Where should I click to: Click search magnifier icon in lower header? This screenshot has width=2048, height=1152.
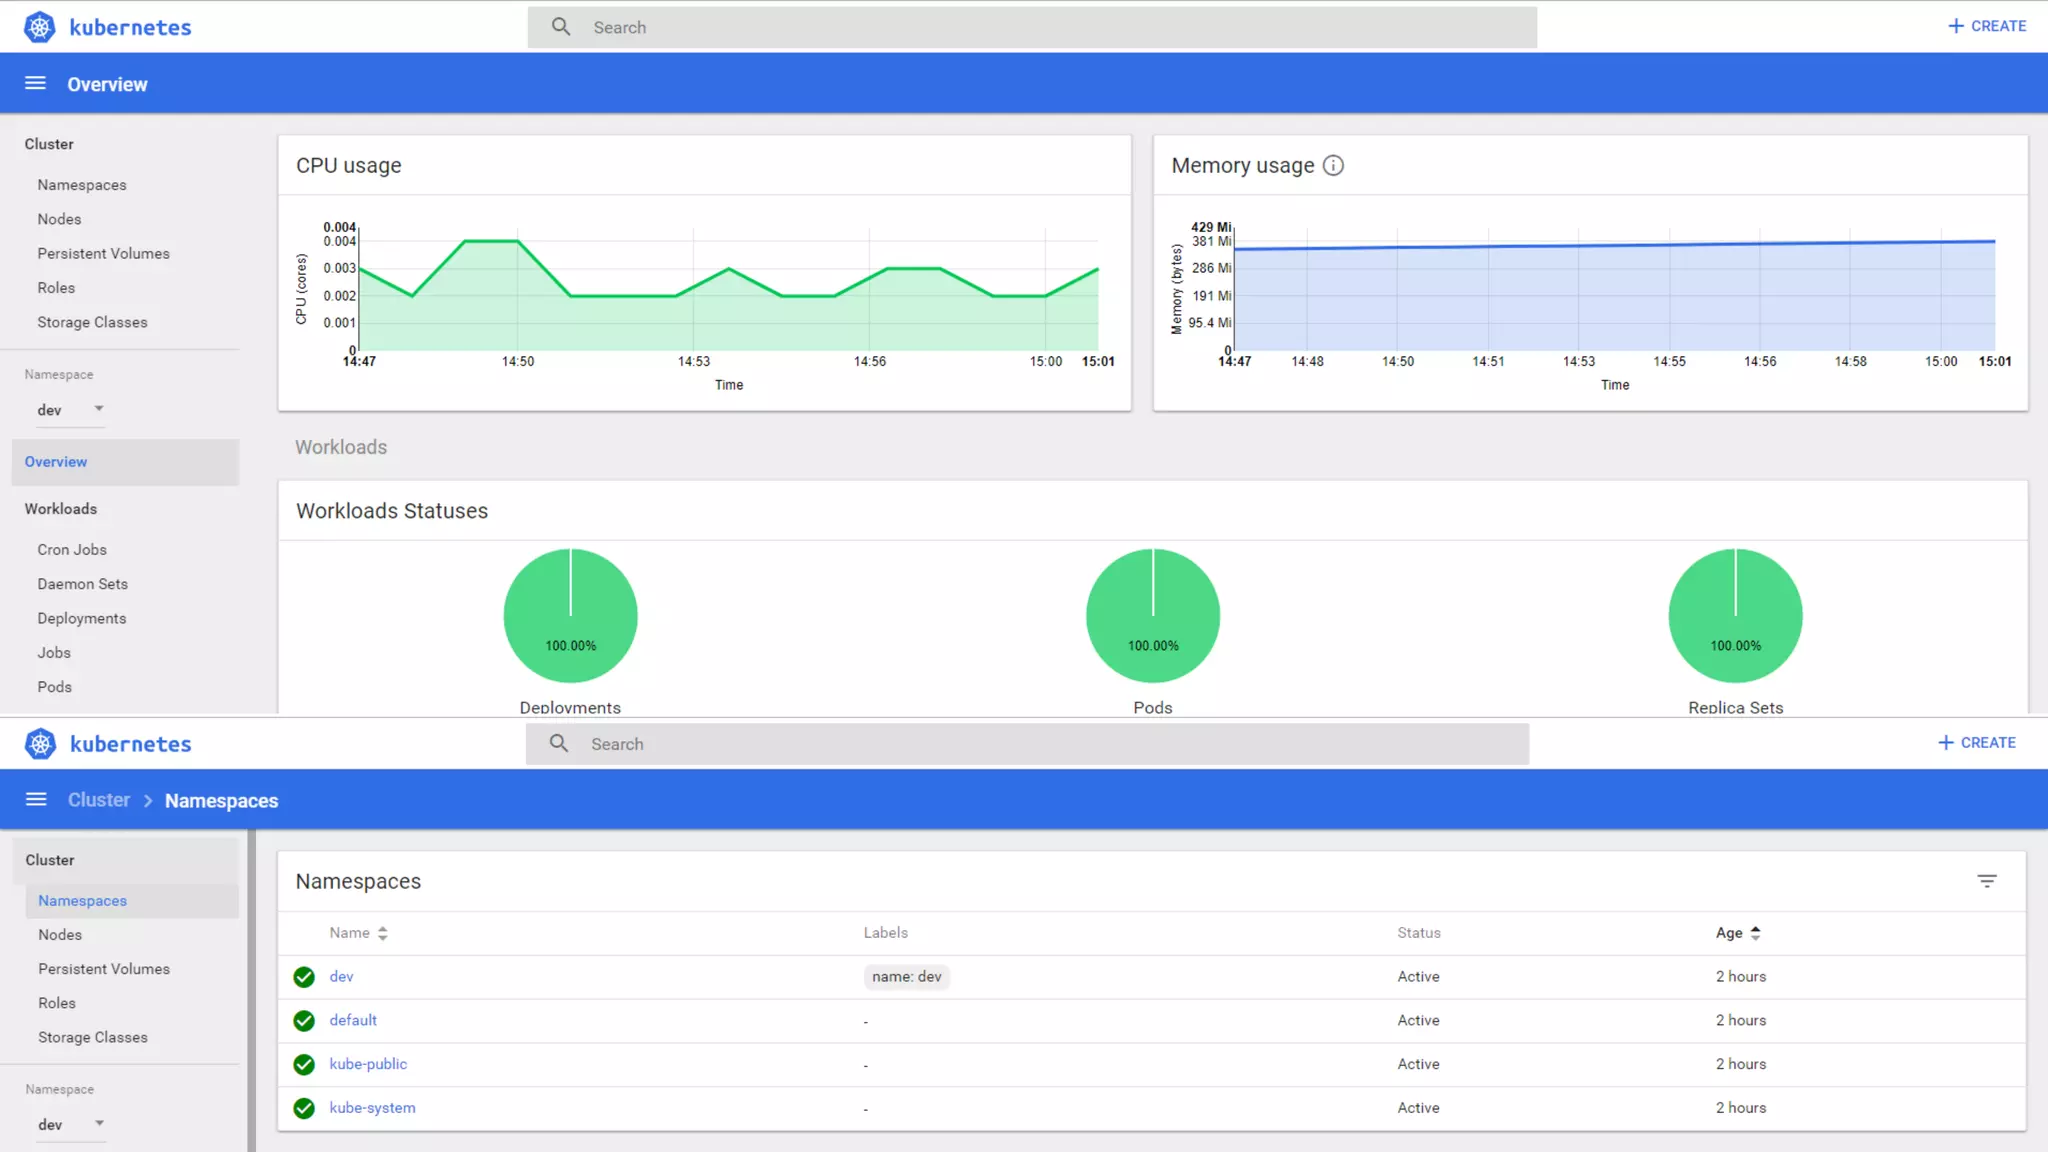click(x=559, y=743)
